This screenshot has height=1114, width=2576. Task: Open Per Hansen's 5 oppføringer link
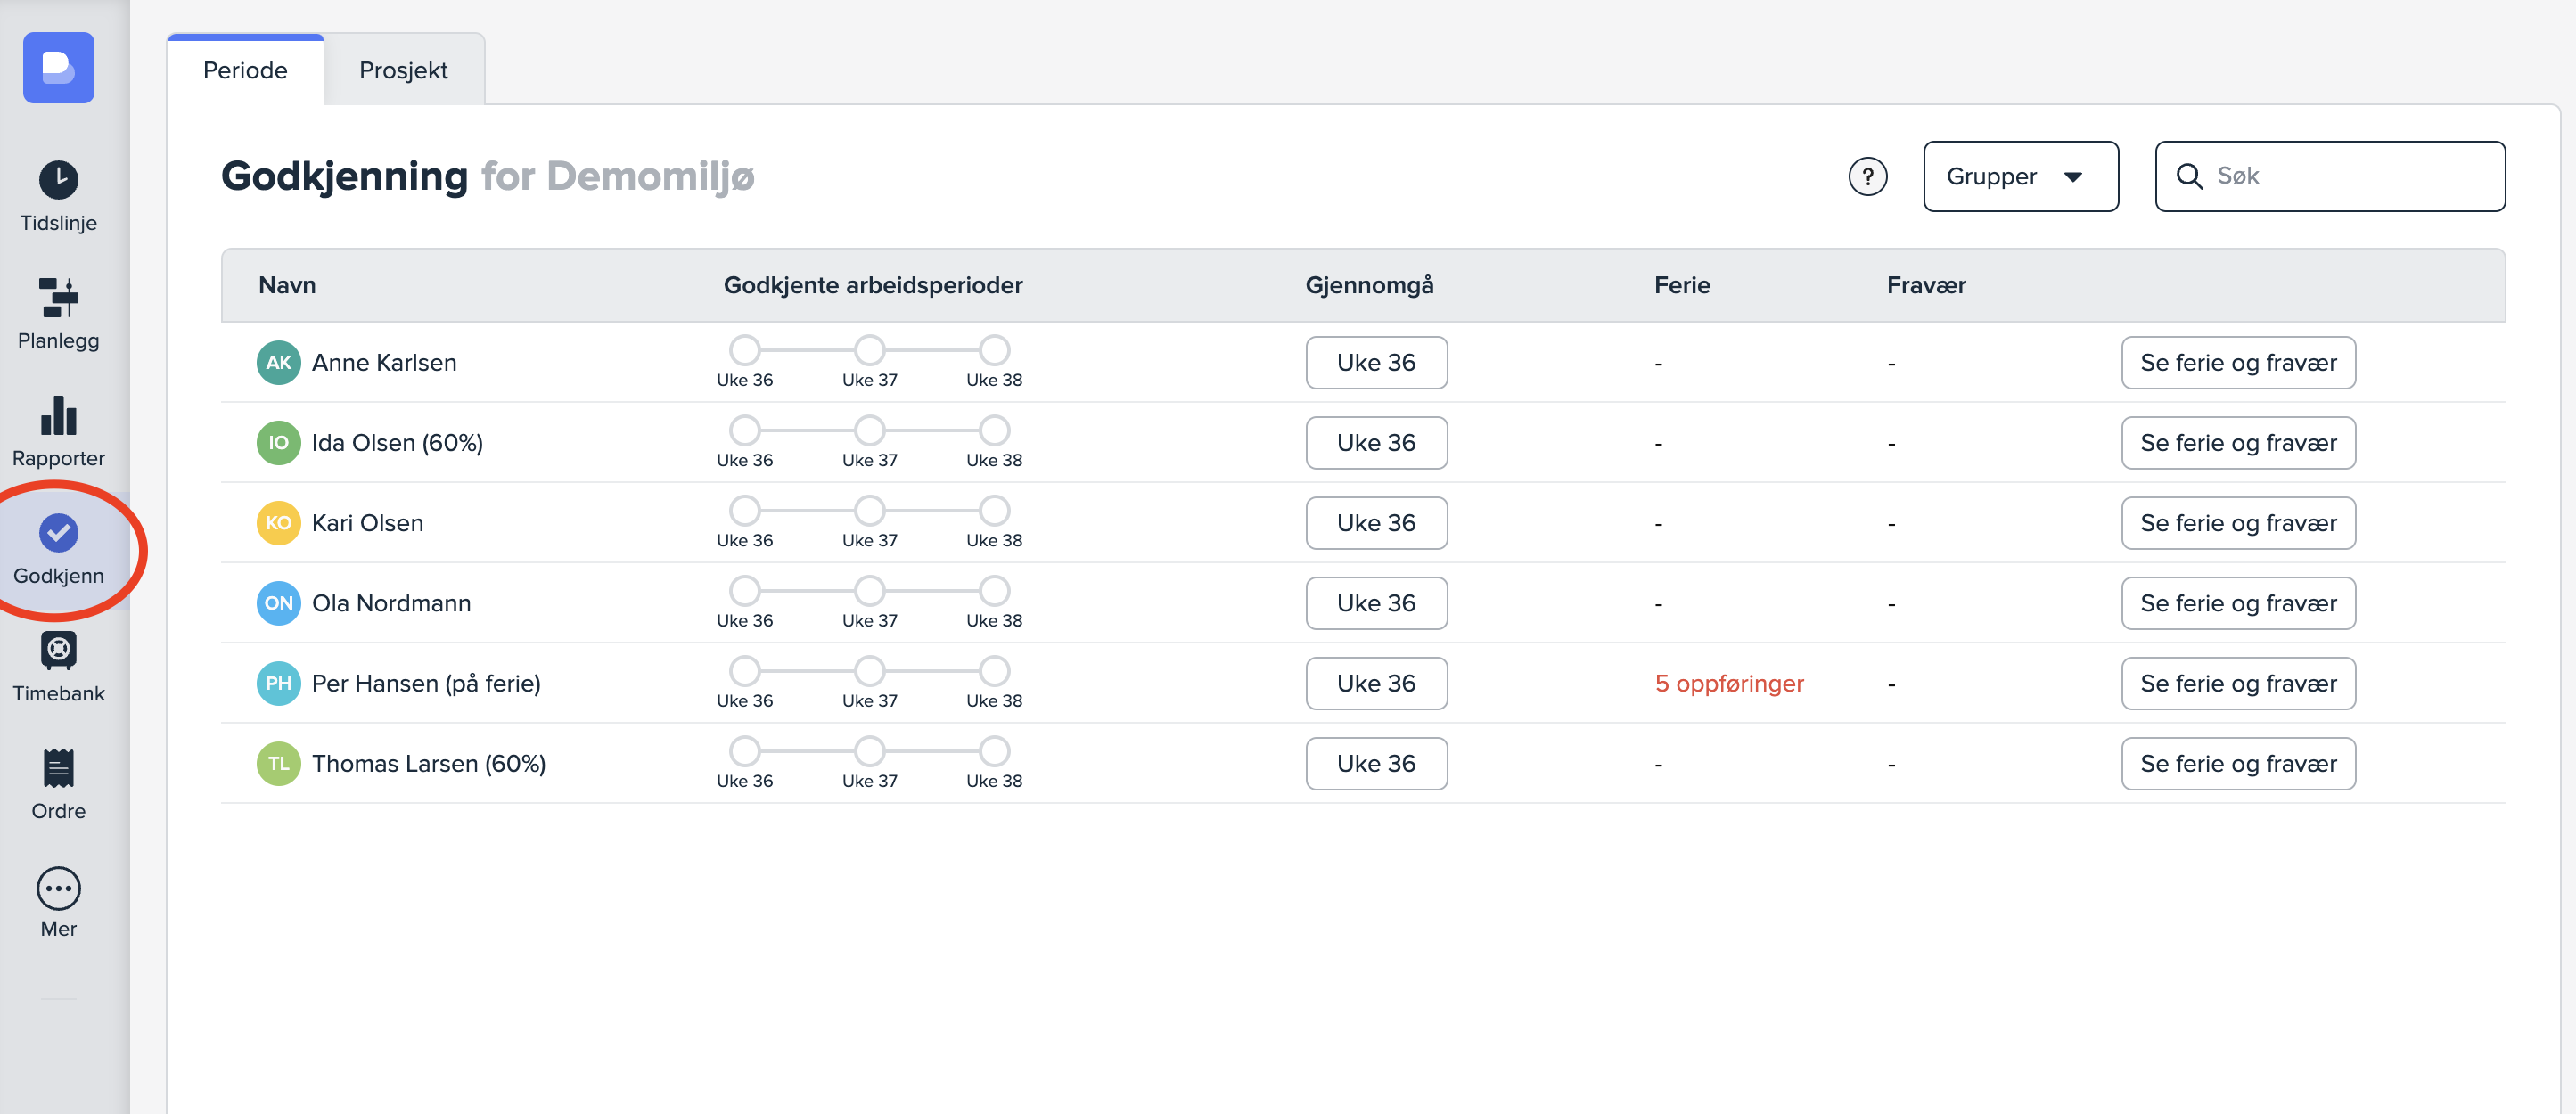[1728, 684]
